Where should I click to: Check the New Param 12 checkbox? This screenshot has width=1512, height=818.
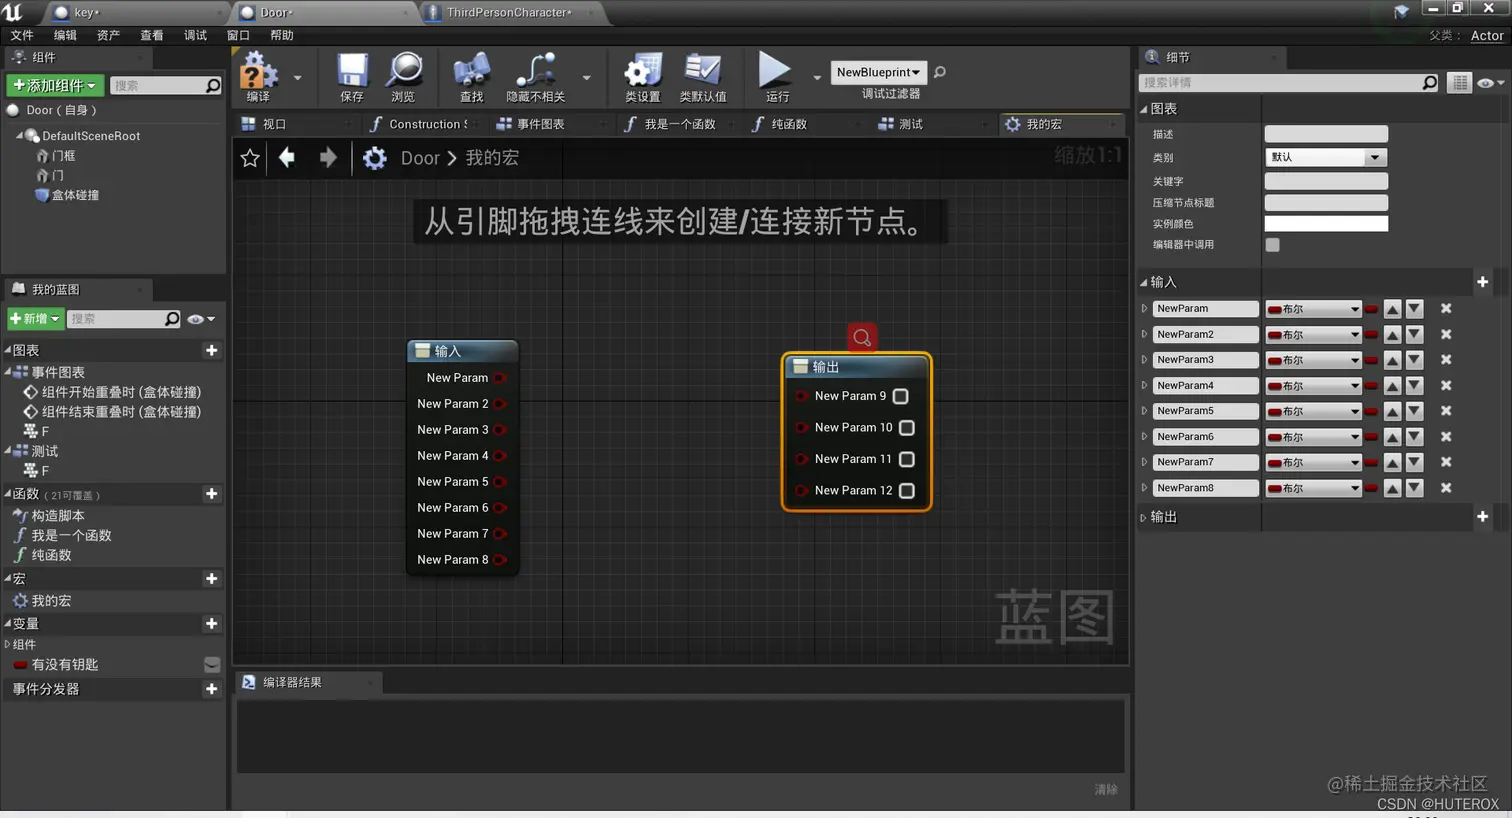point(907,491)
